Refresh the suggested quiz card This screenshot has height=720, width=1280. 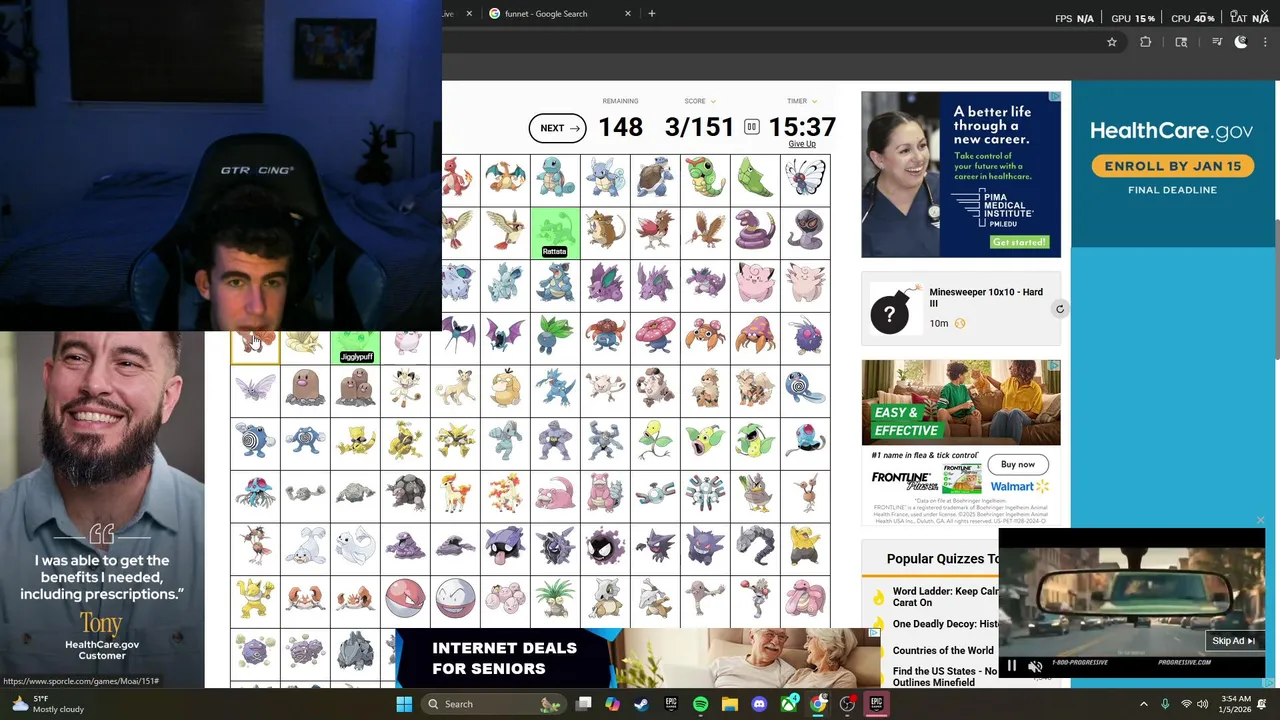1060,309
